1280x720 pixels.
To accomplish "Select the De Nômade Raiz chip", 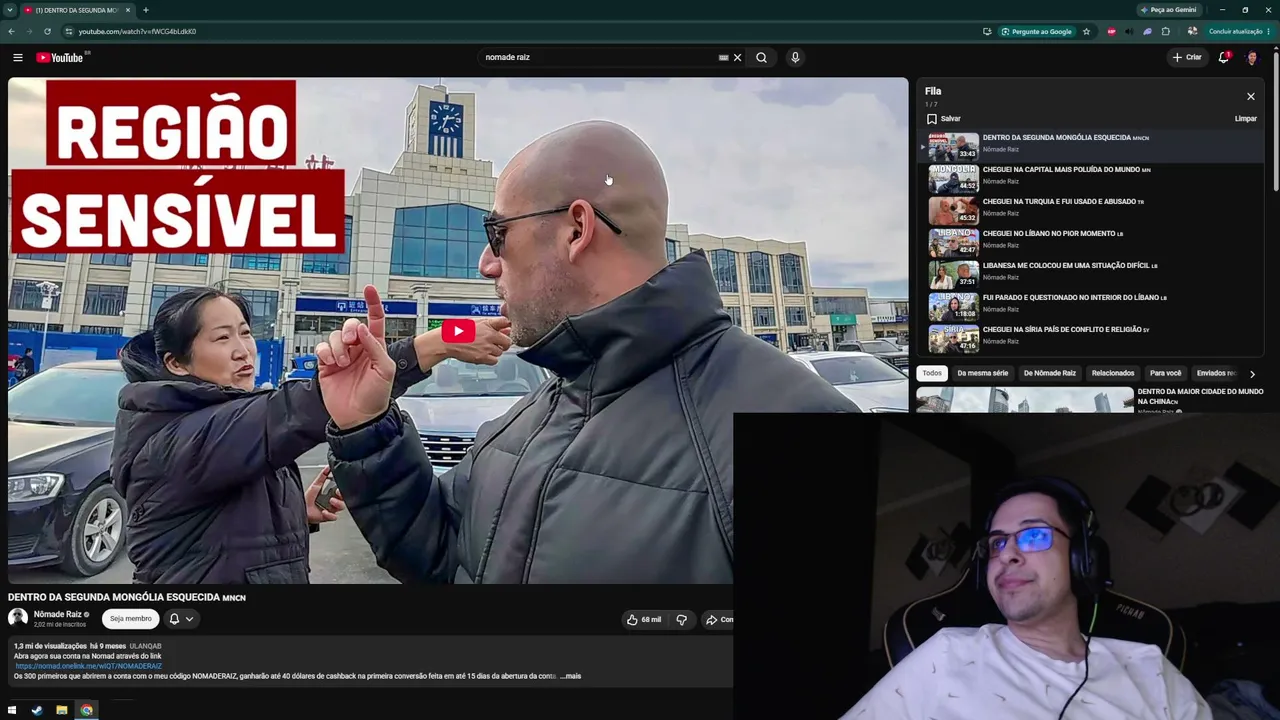I will point(1050,374).
